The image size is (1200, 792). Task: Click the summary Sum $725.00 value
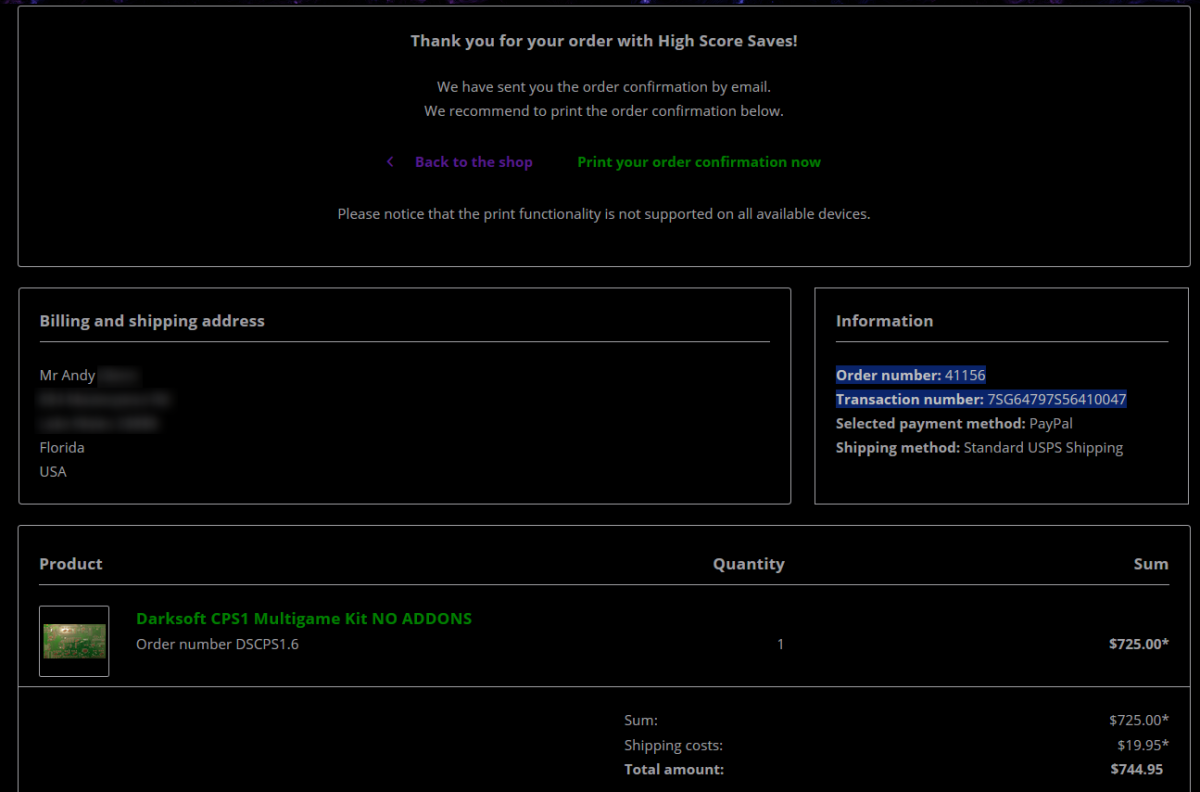pos(1139,720)
